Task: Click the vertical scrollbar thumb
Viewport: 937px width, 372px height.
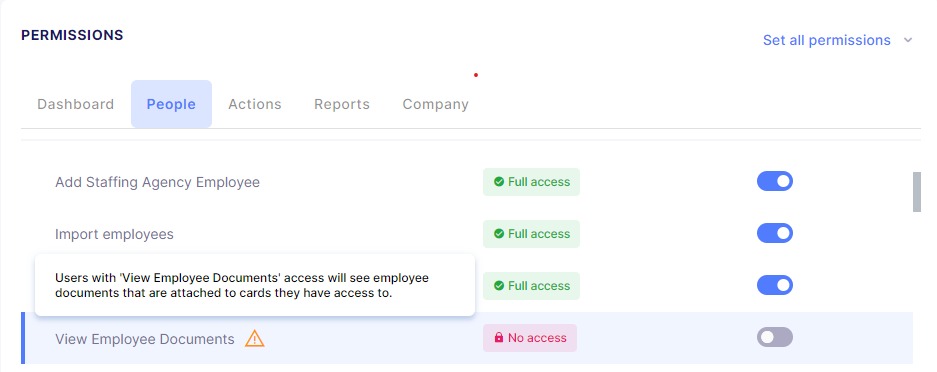Action: (x=917, y=192)
